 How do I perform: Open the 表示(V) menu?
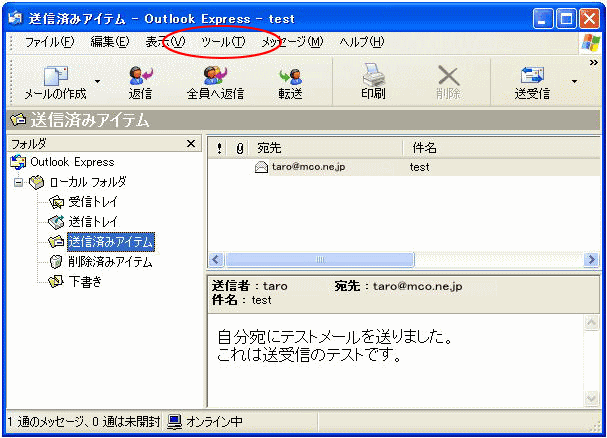pos(165,42)
